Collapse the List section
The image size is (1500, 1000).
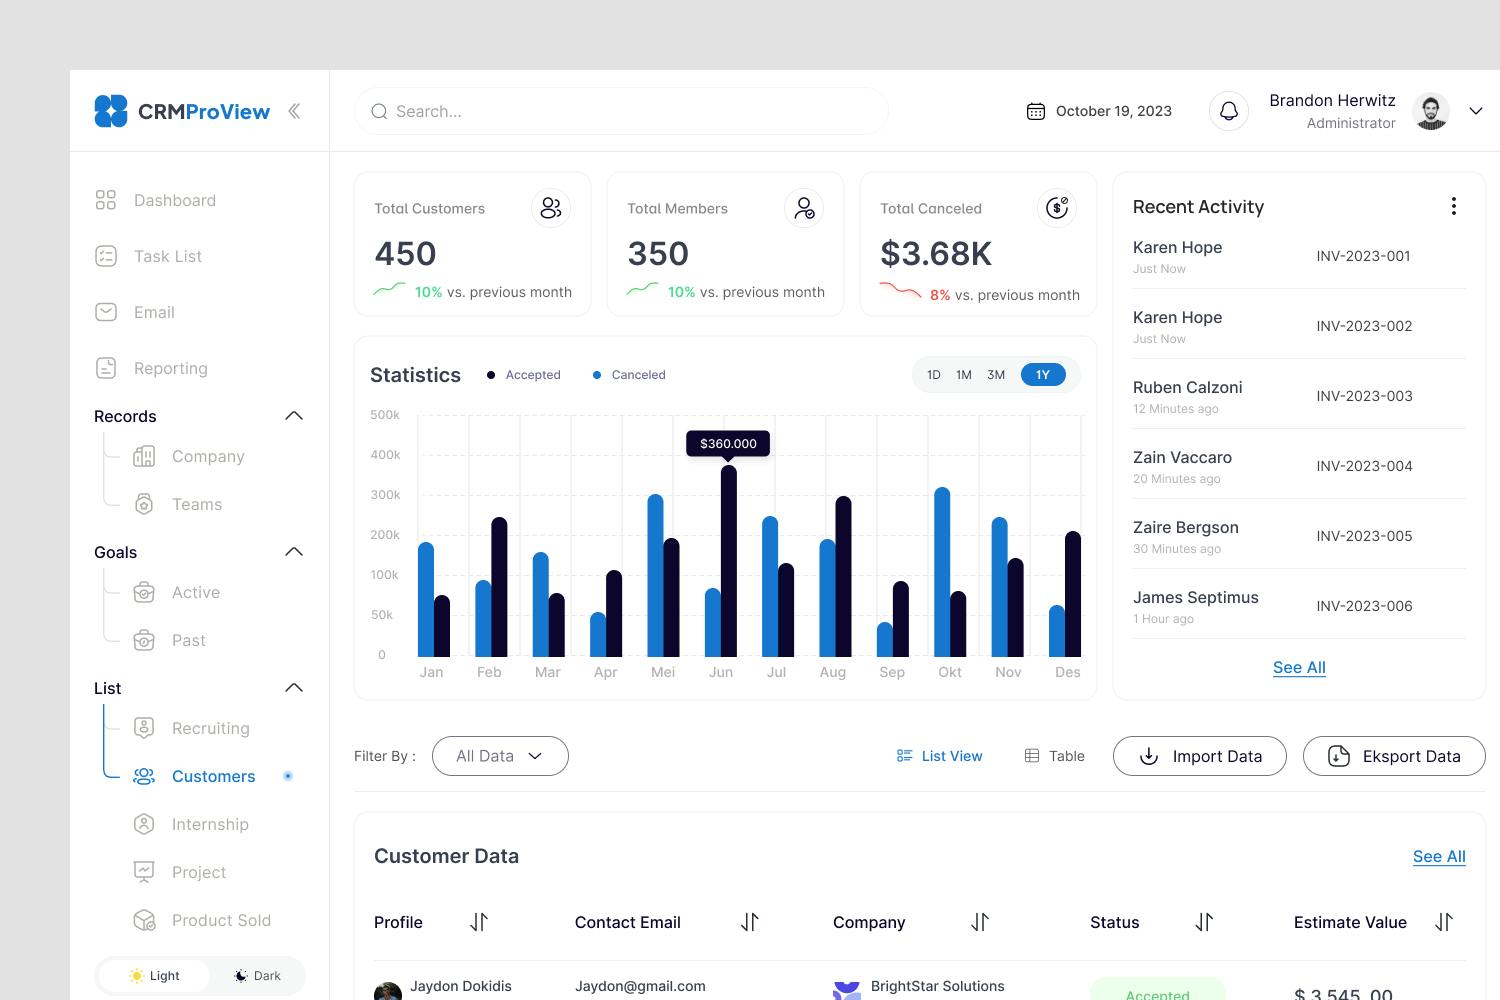[294, 688]
